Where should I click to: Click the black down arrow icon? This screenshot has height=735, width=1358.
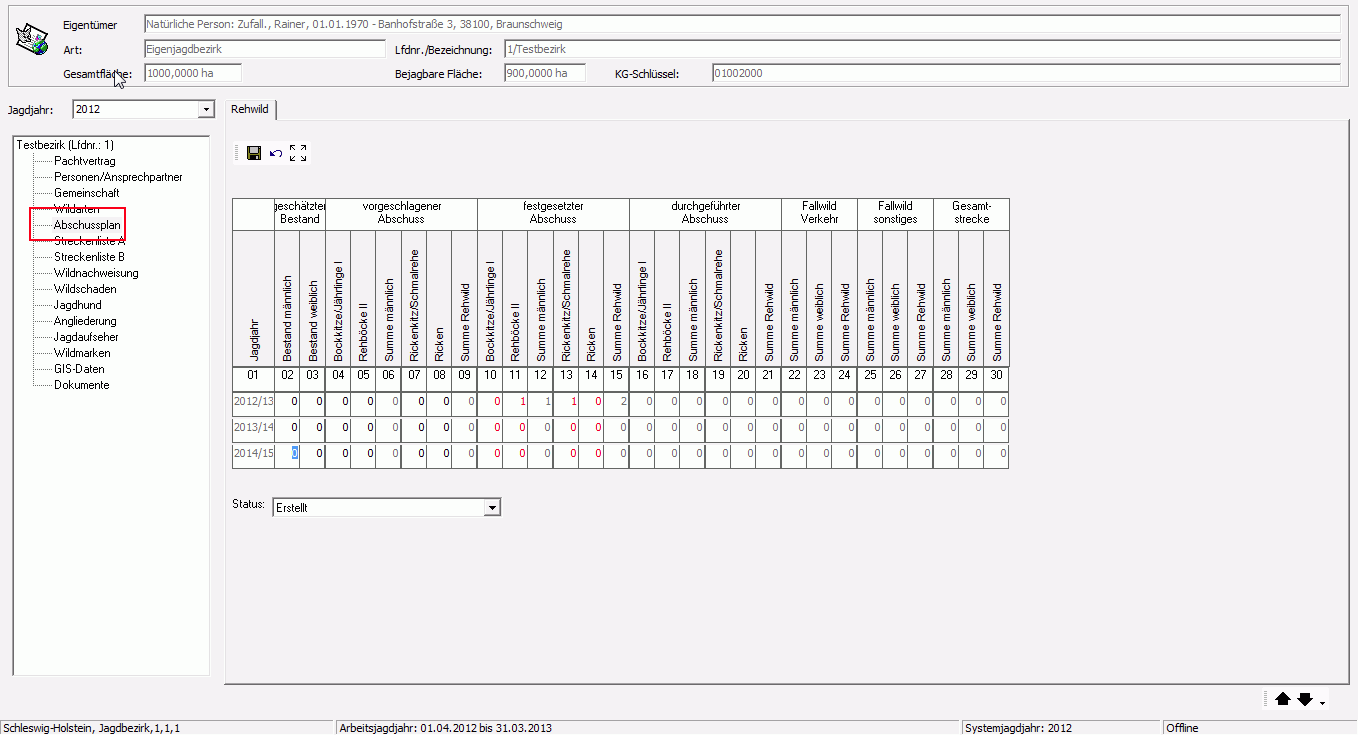click(x=1305, y=700)
